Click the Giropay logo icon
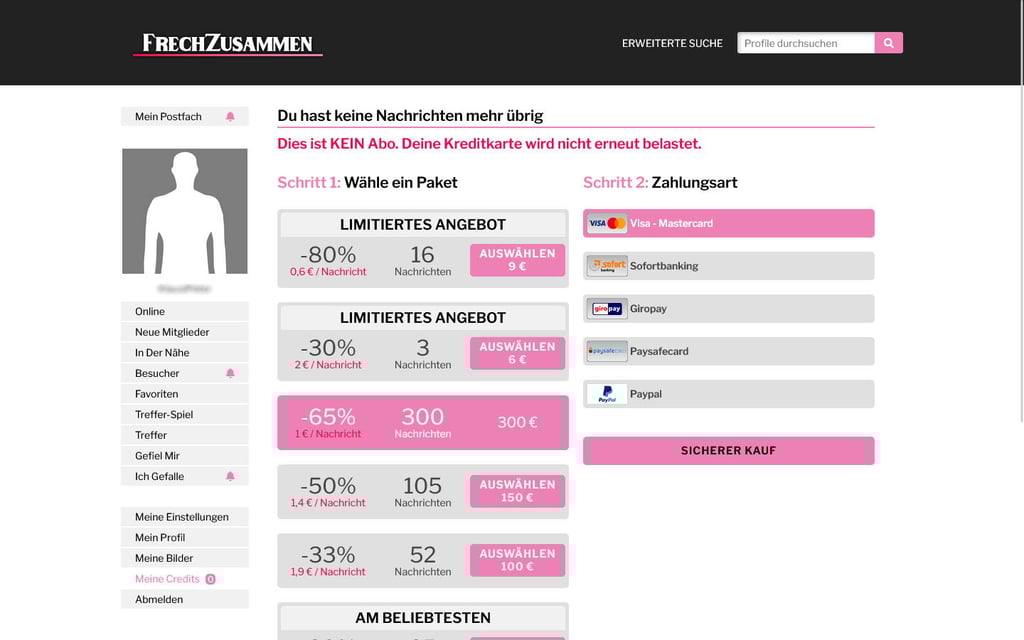Viewport: 1024px width, 640px height. [607, 309]
